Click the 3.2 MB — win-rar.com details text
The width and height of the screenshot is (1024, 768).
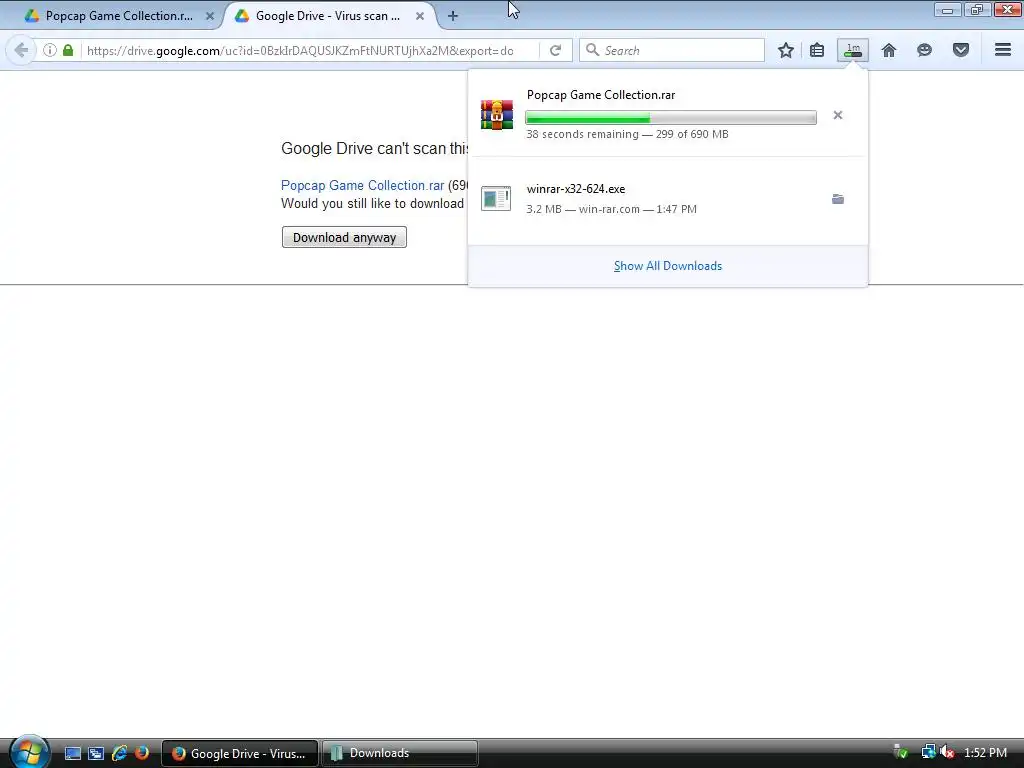(611, 209)
